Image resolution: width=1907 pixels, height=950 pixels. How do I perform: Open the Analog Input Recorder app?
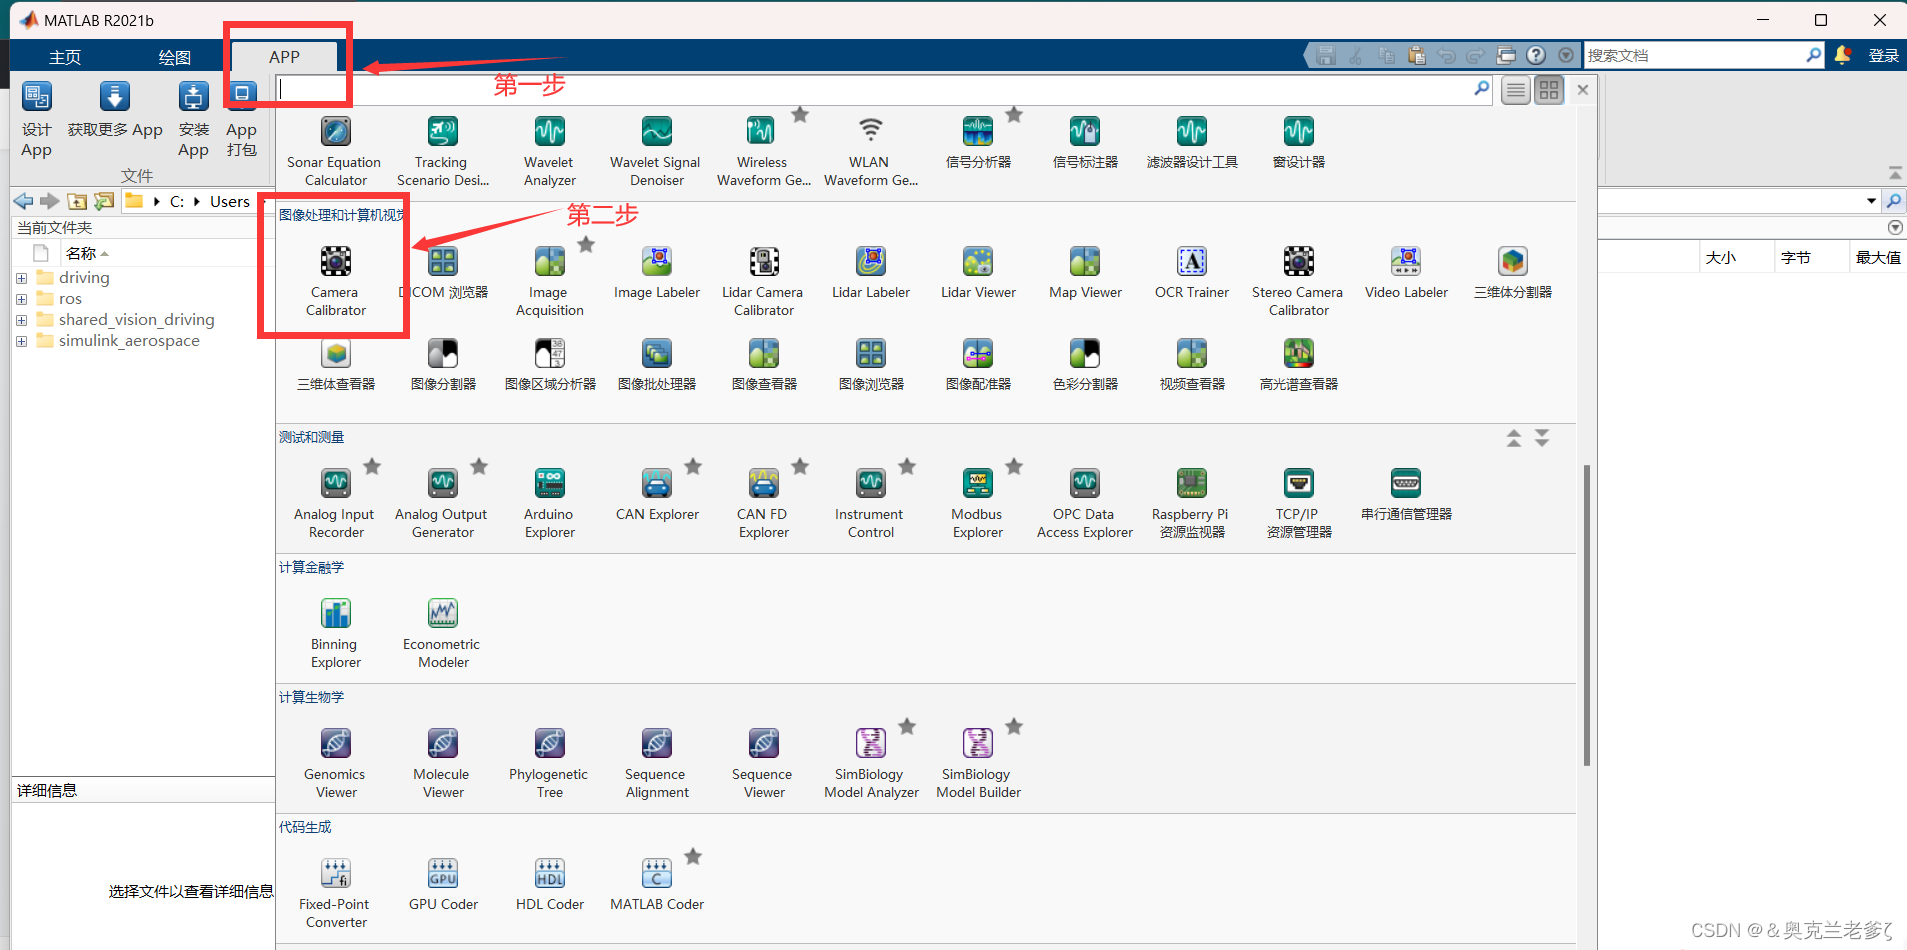[335, 503]
